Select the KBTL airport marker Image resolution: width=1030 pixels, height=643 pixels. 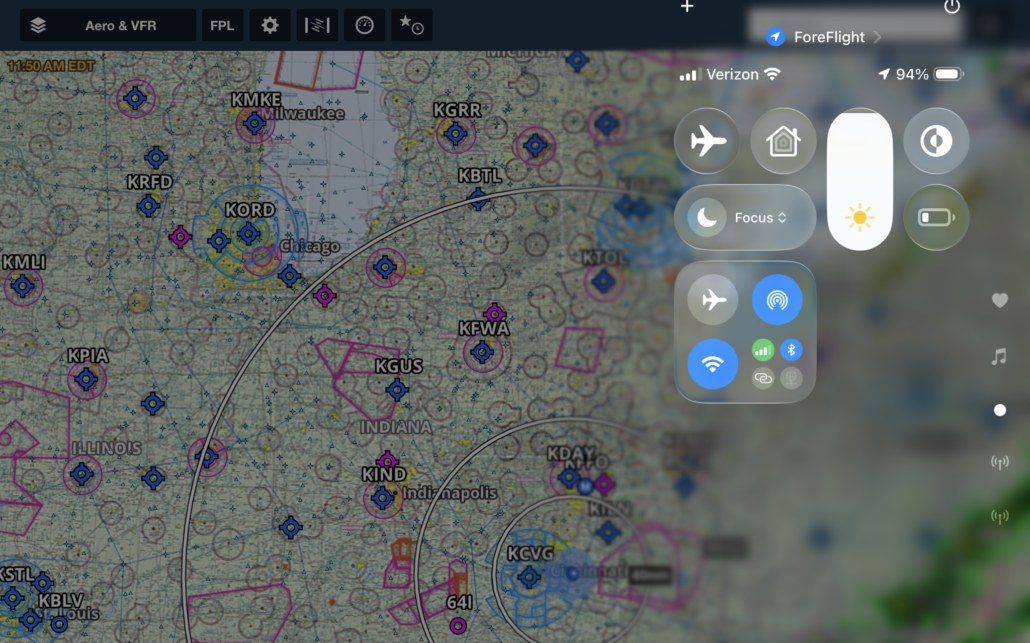[x=478, y=198]
